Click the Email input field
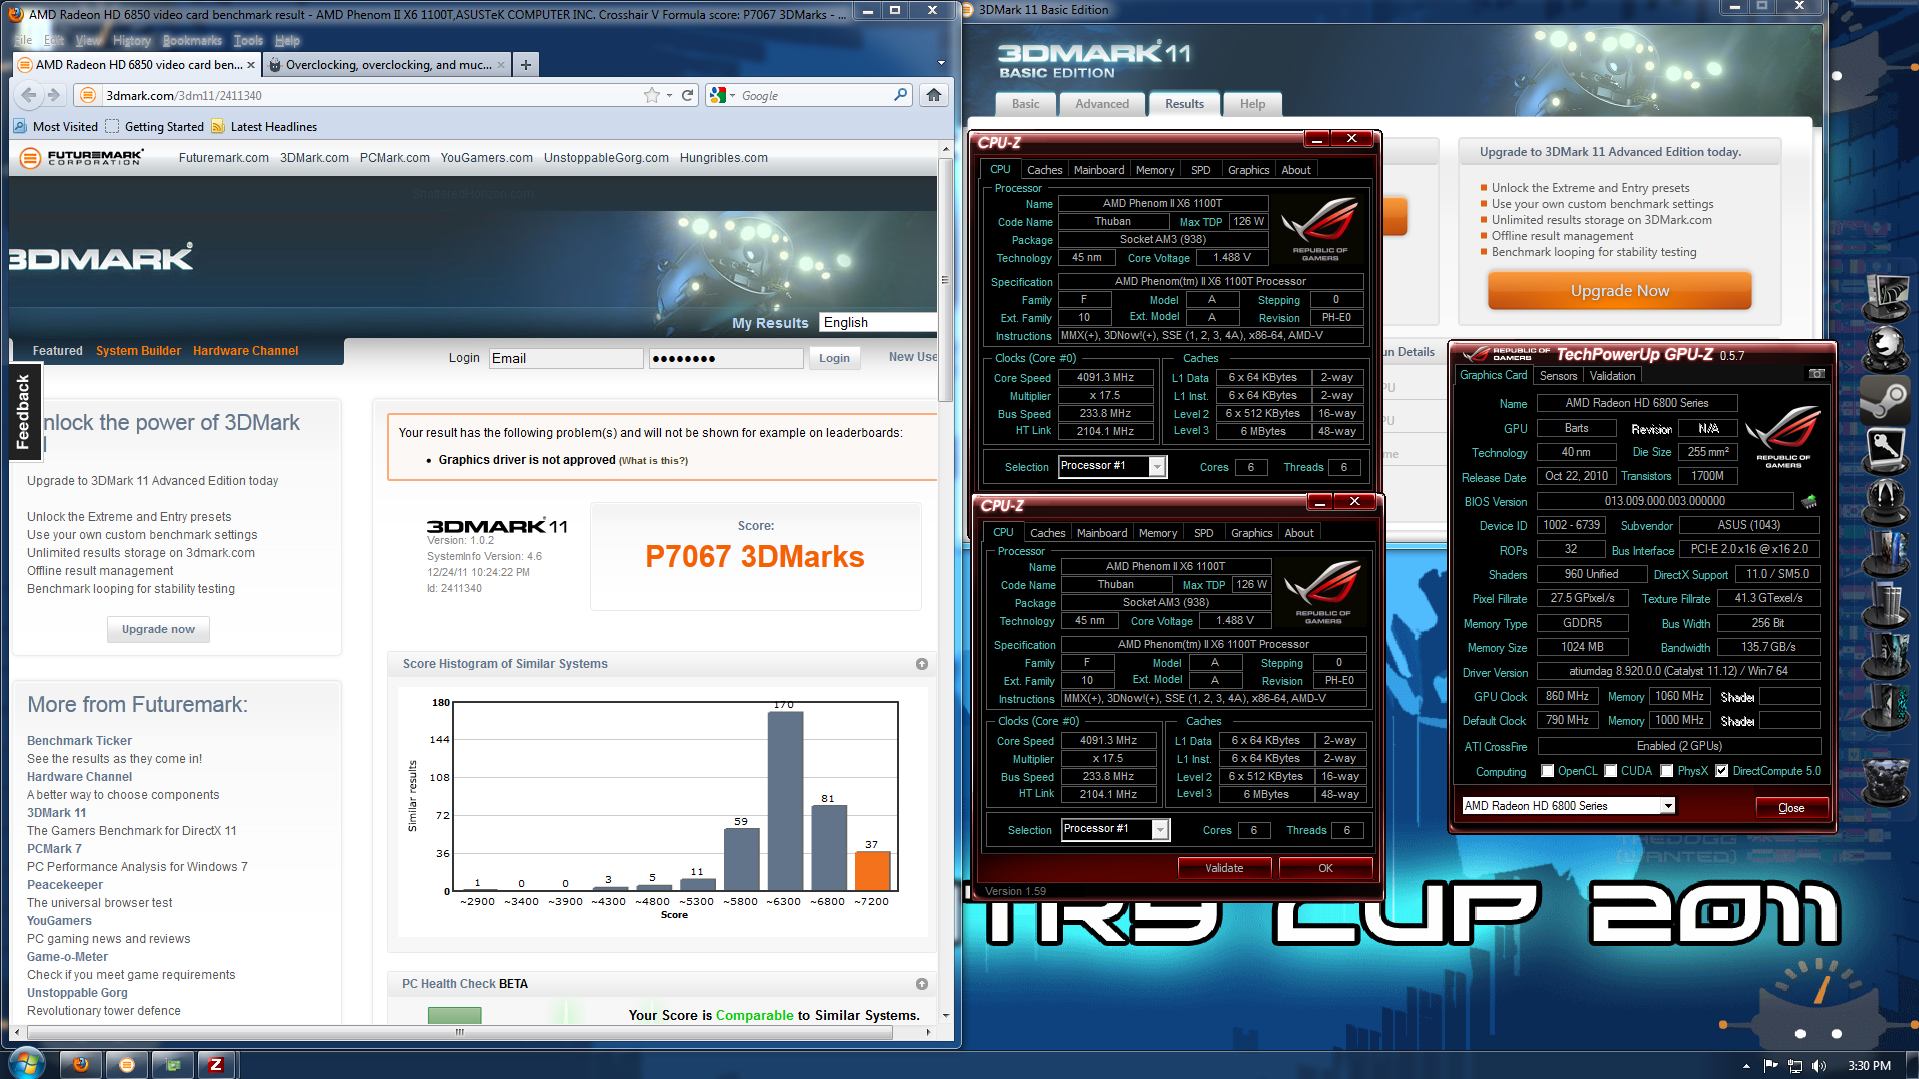Screen dimensions: 1919x1079 tap(566, 358)
